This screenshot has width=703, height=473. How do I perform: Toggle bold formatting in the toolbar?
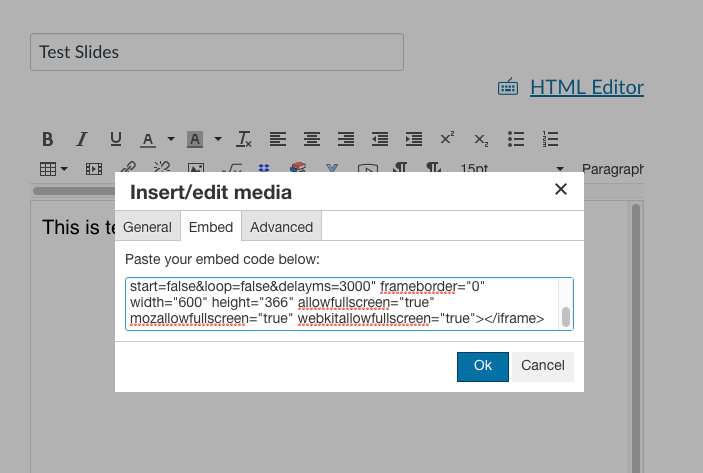tap(47, 139)
